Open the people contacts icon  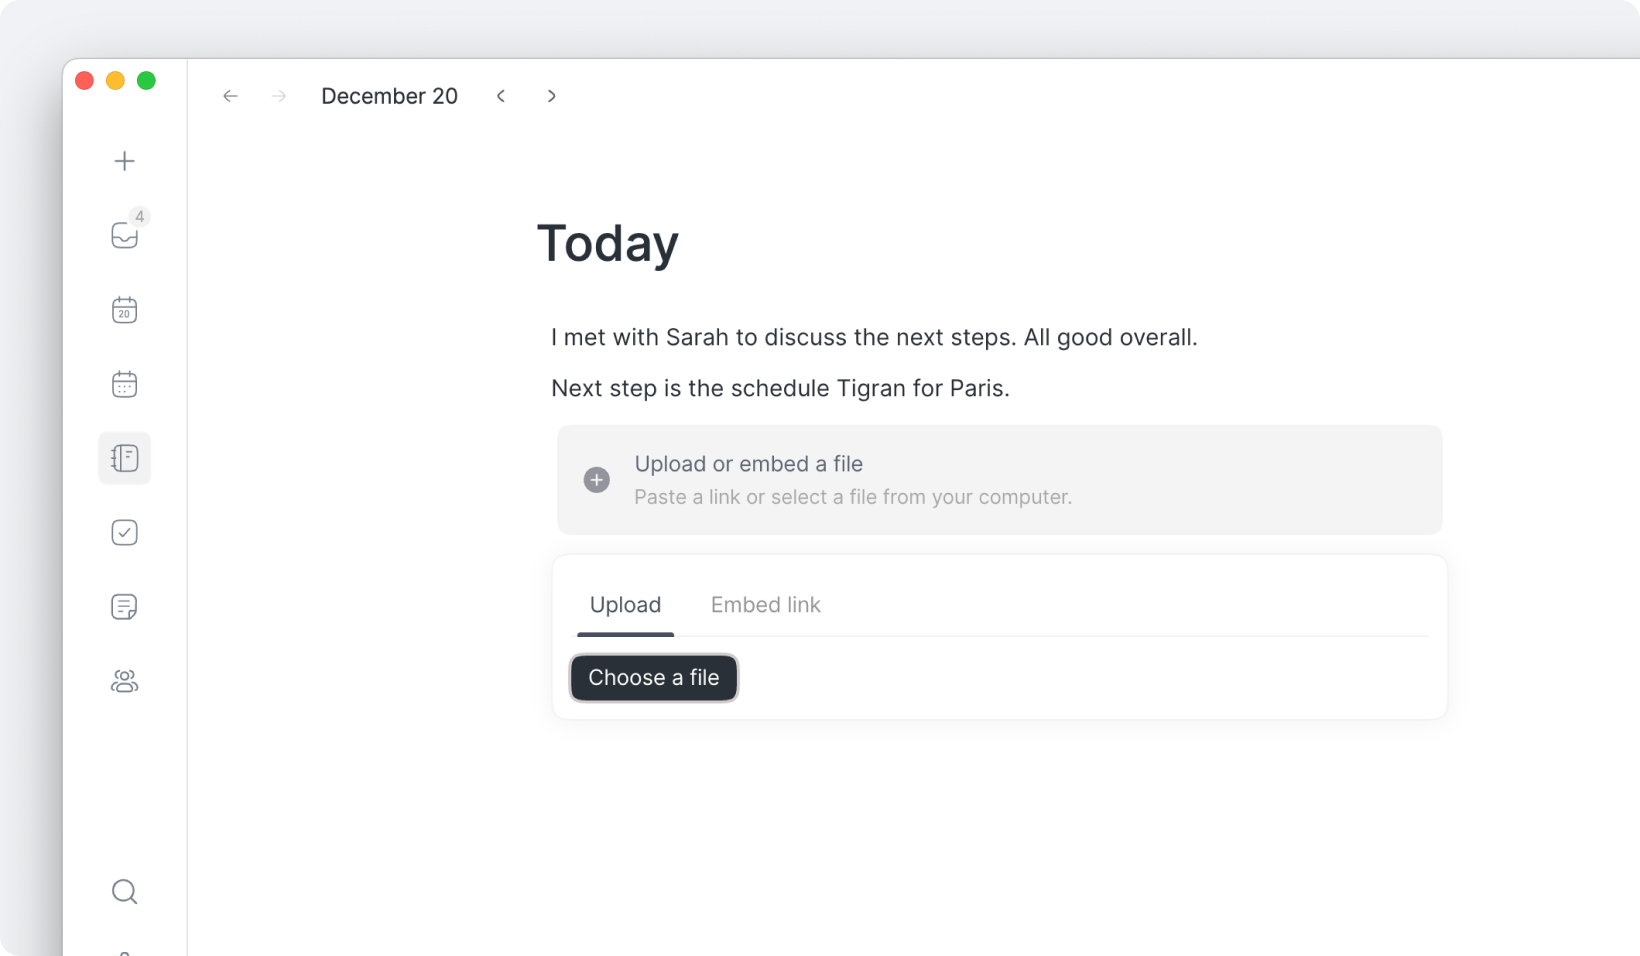point(124,681)
